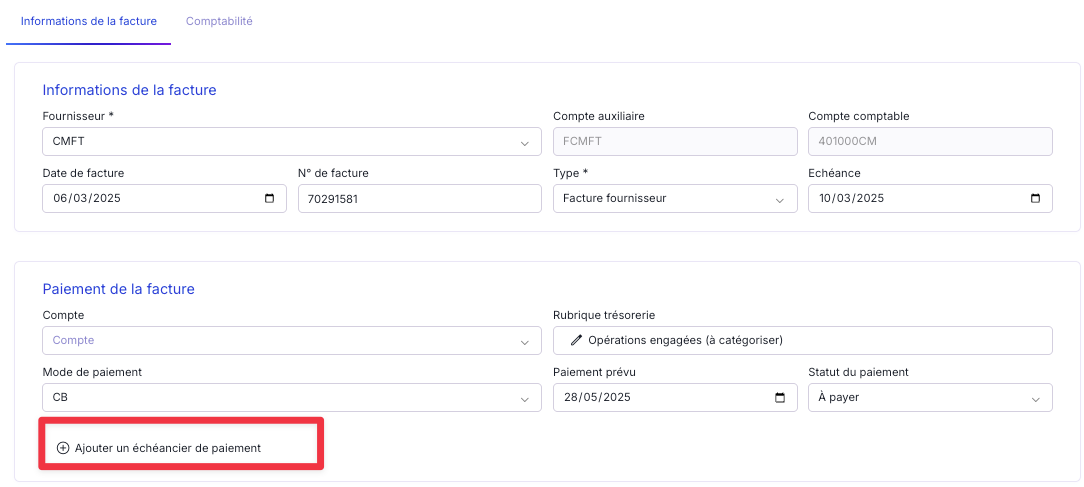
Task: Expand the Fournisseur dropdown chevron
Action: [525, 143]
